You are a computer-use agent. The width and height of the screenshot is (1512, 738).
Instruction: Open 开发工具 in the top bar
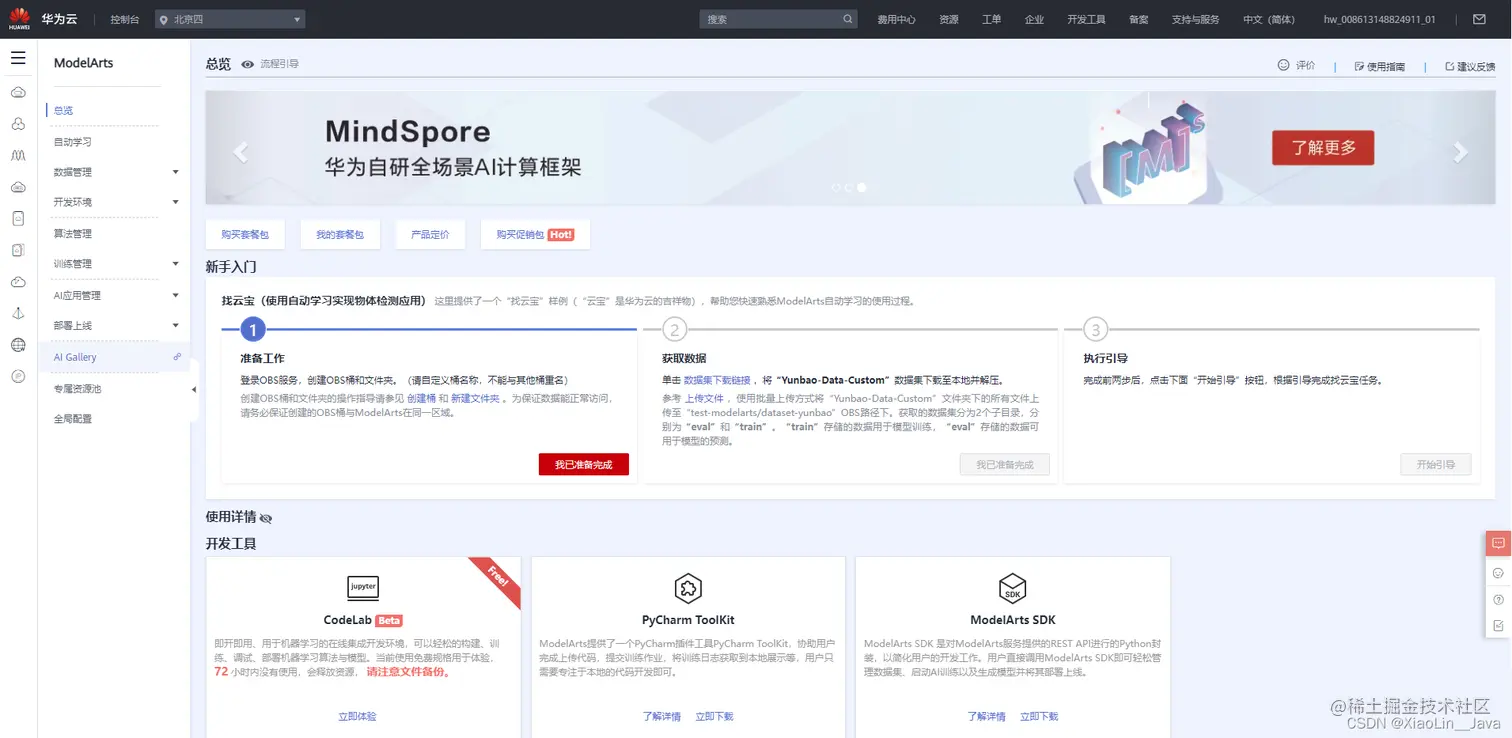[x=1086, y=19]
